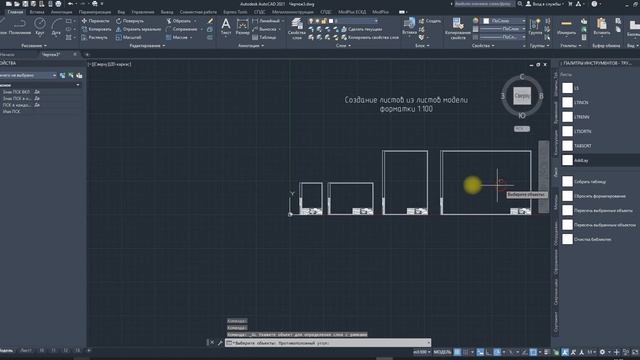Expand the Аннотации panel
The height and width of the screenshot is (360, 640).
(x=251, y=46)
